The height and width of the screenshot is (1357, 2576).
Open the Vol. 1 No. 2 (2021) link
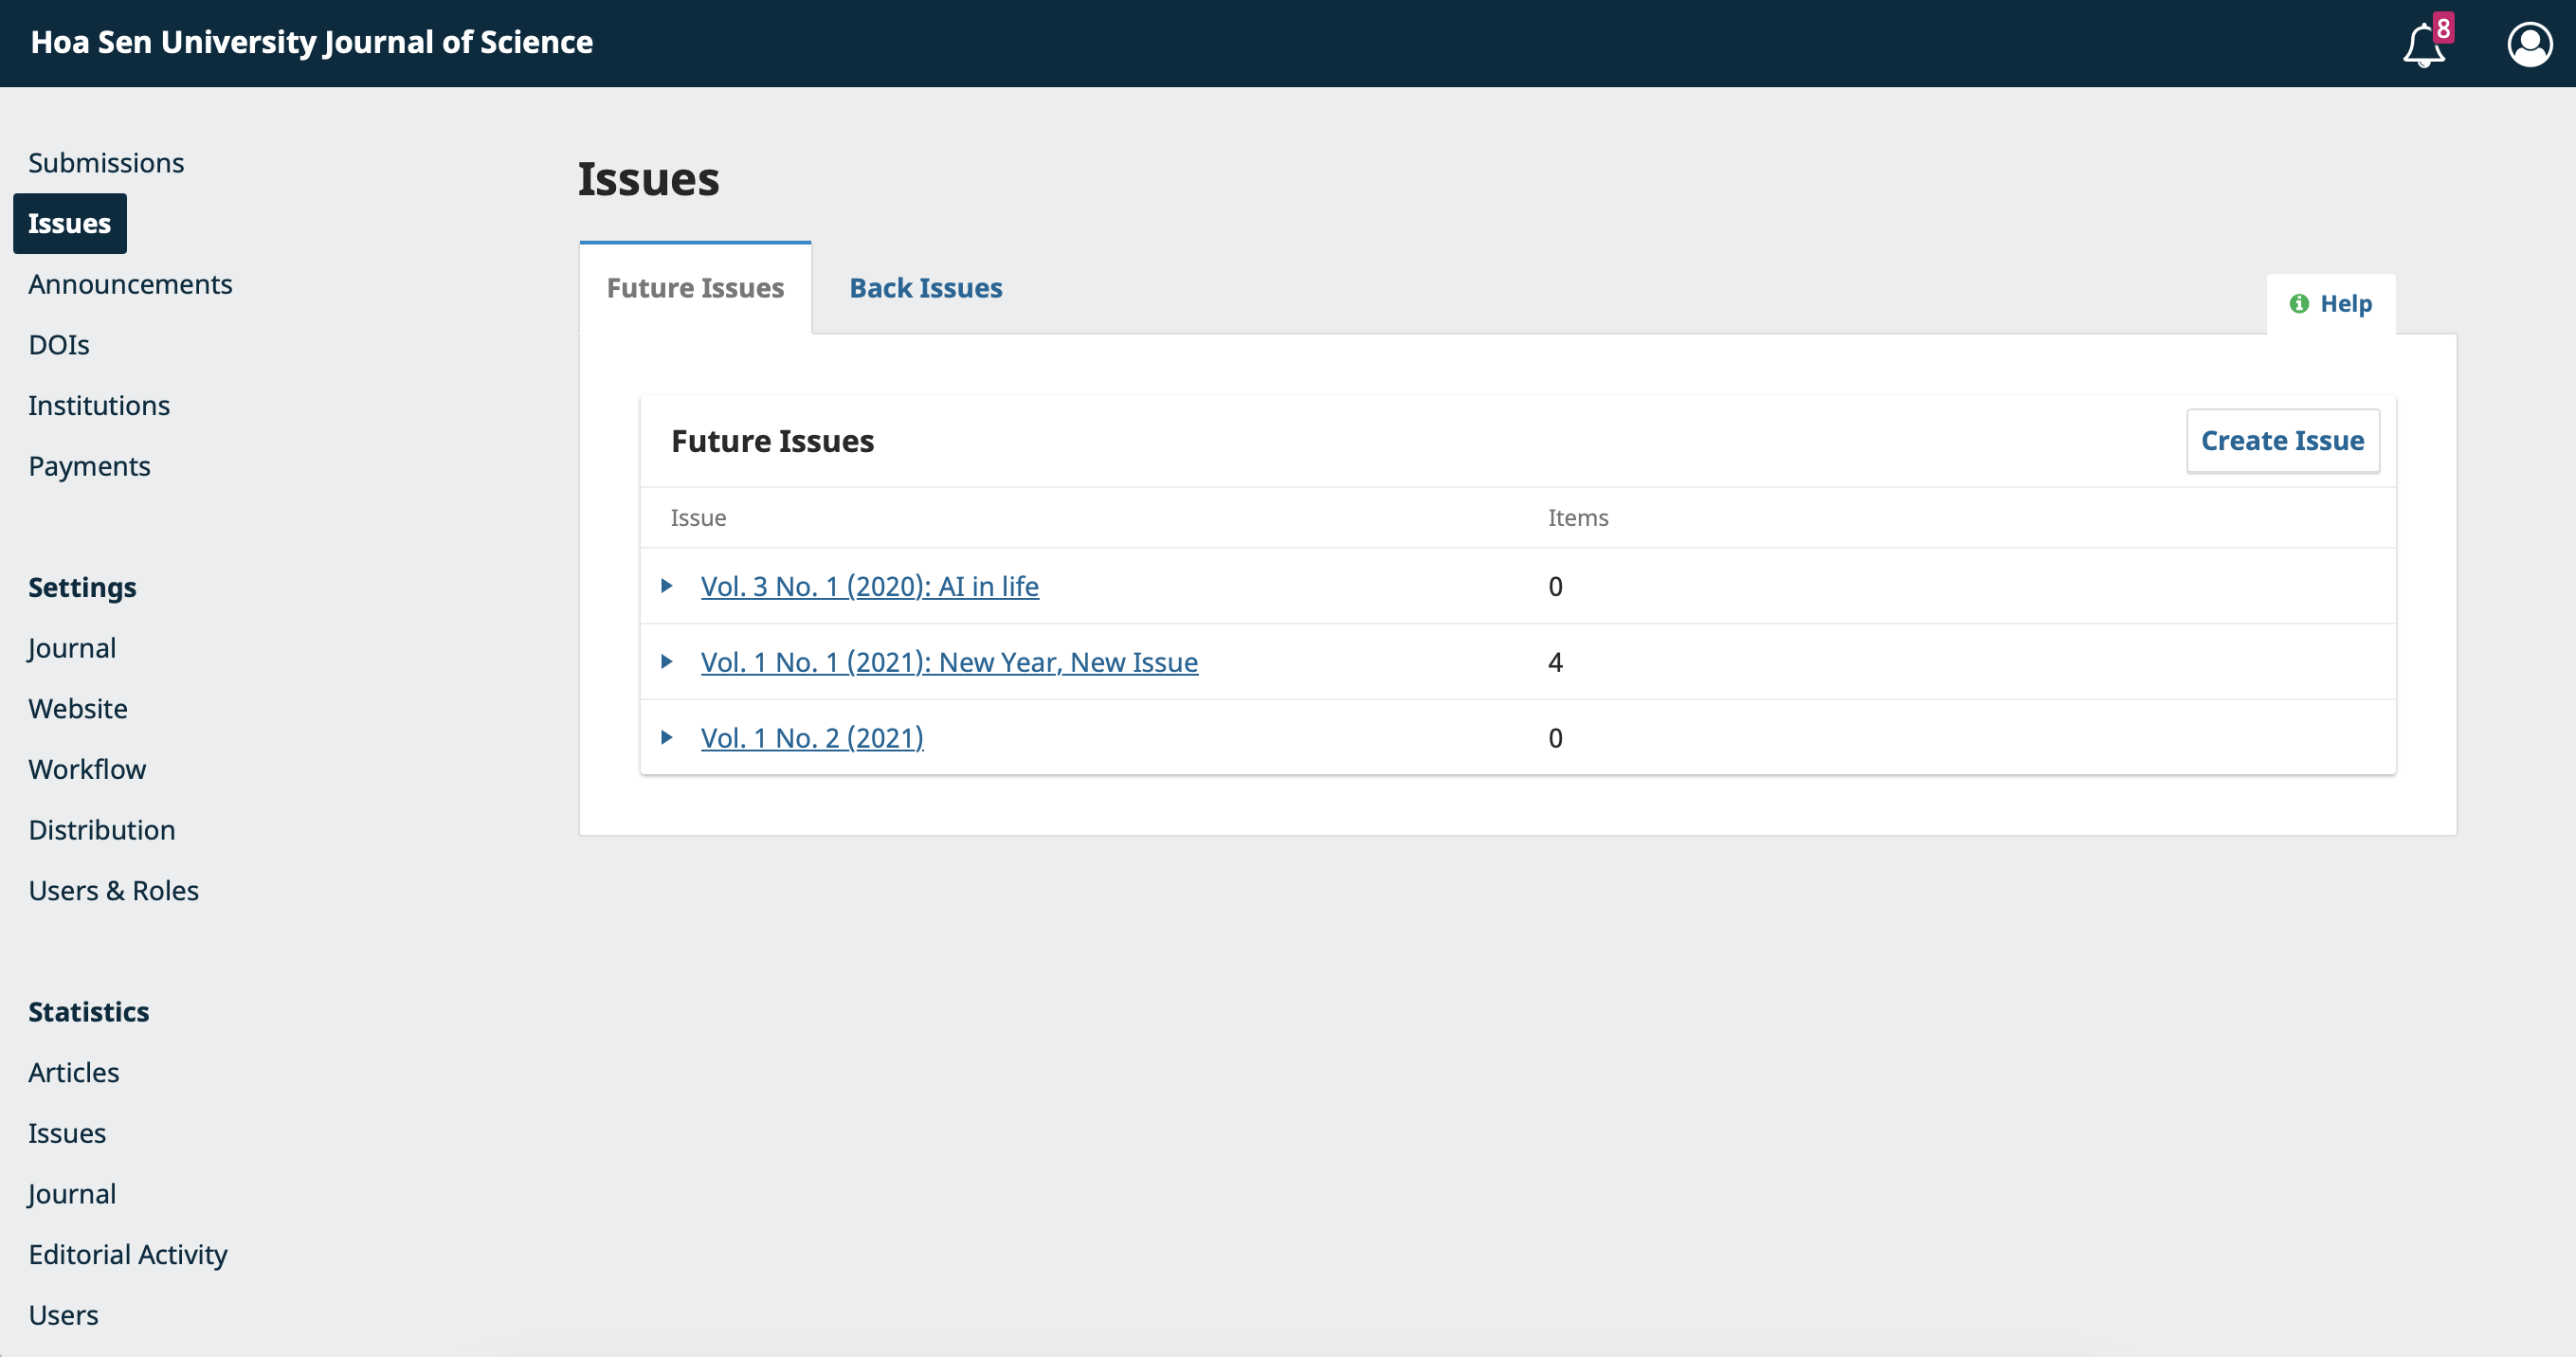(x=811, y=738)
